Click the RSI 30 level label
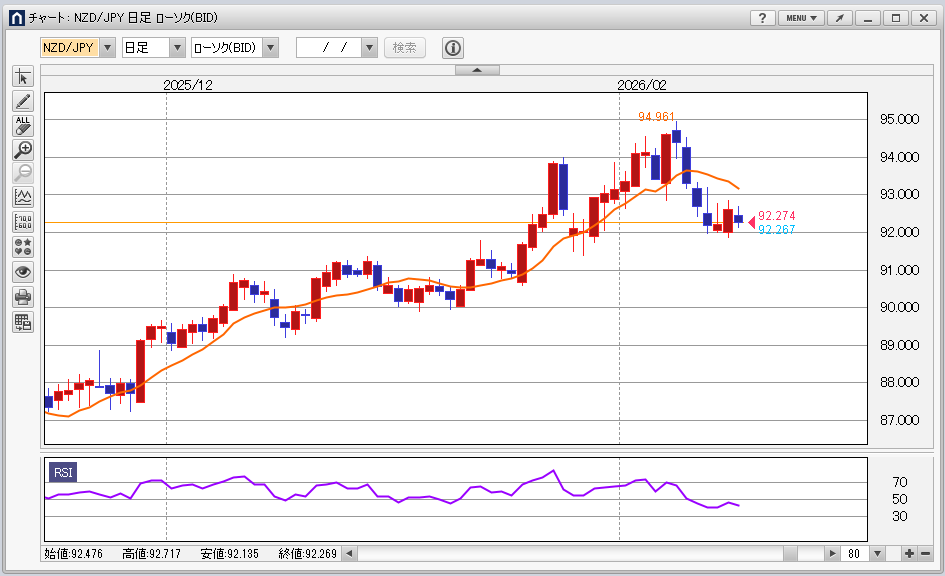Screen dimensions: 945x576 coord(900,516)
